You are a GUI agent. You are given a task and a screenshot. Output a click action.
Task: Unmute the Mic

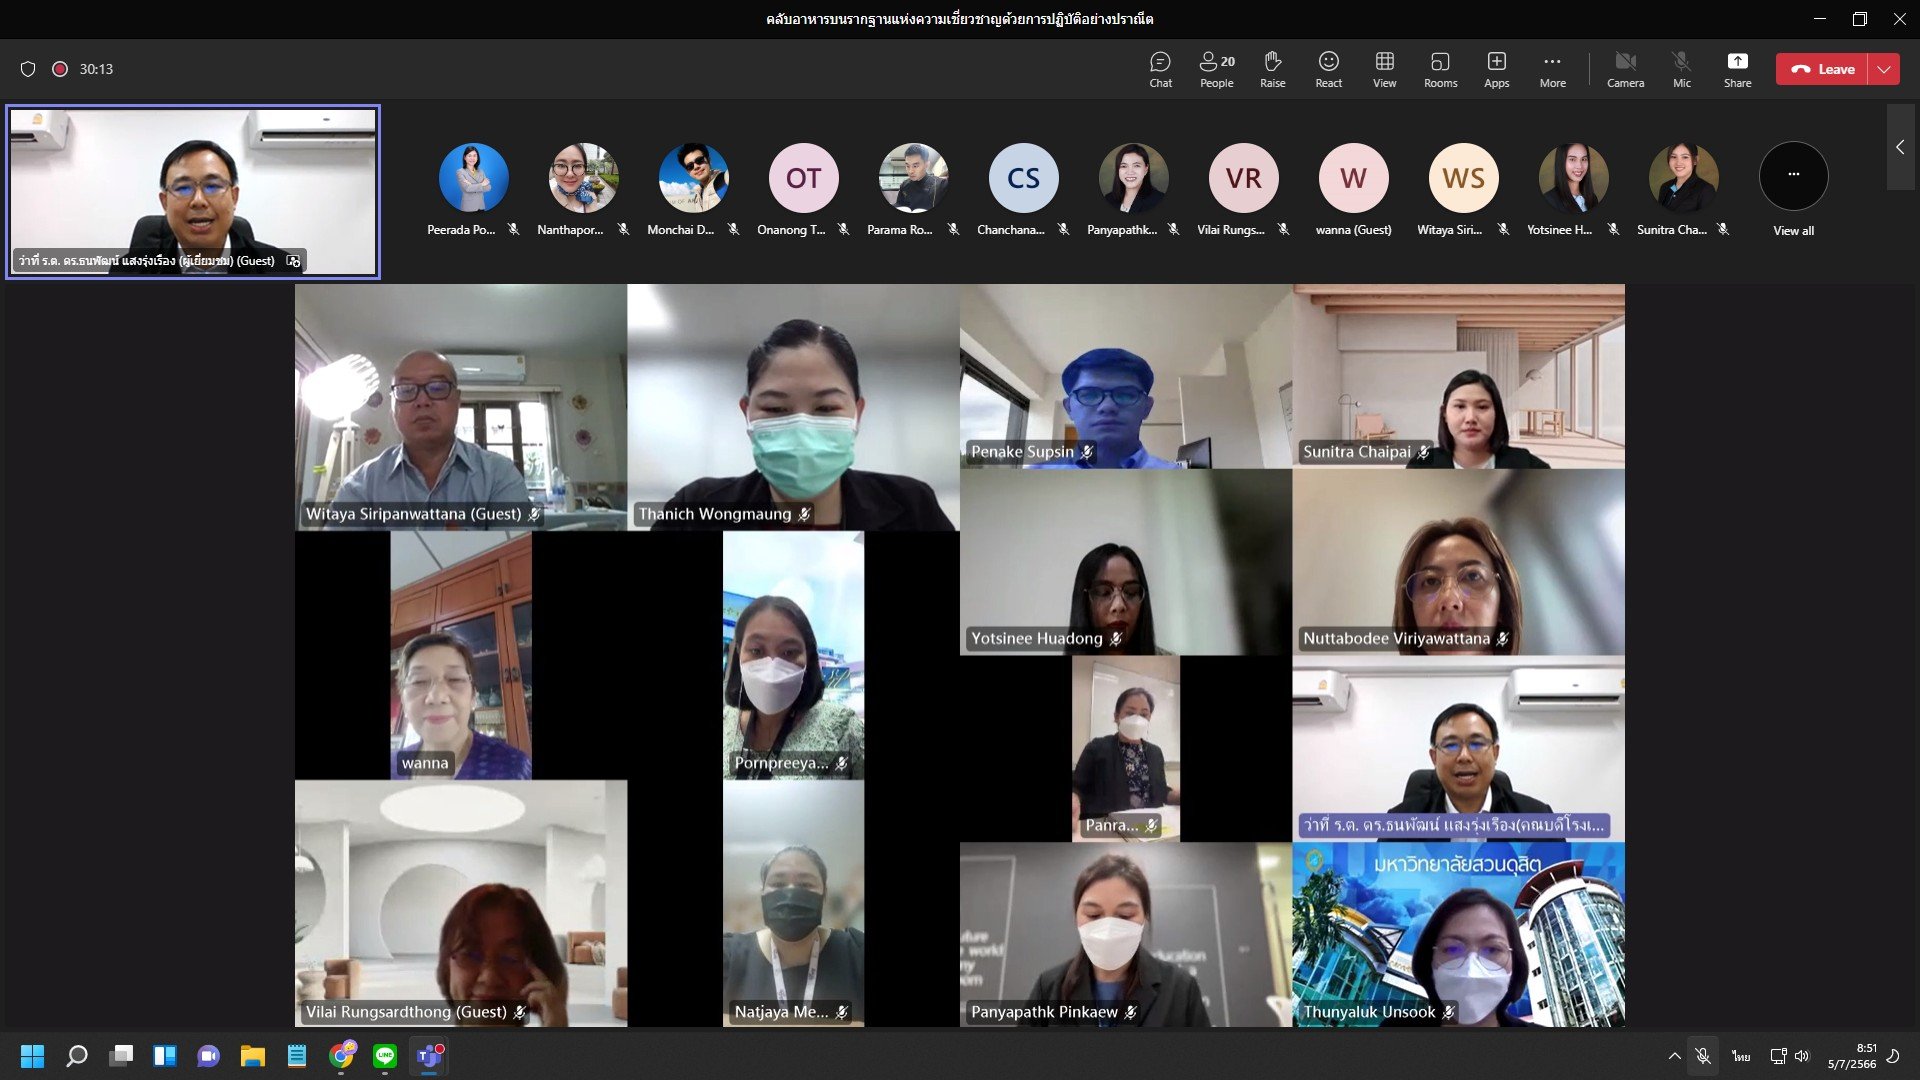click(x=1681, y=69)
